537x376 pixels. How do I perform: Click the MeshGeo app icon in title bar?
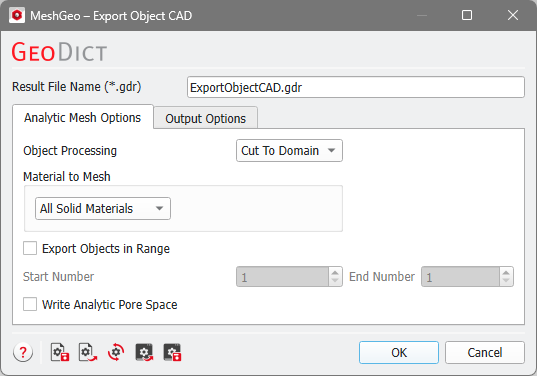(17, 15)
